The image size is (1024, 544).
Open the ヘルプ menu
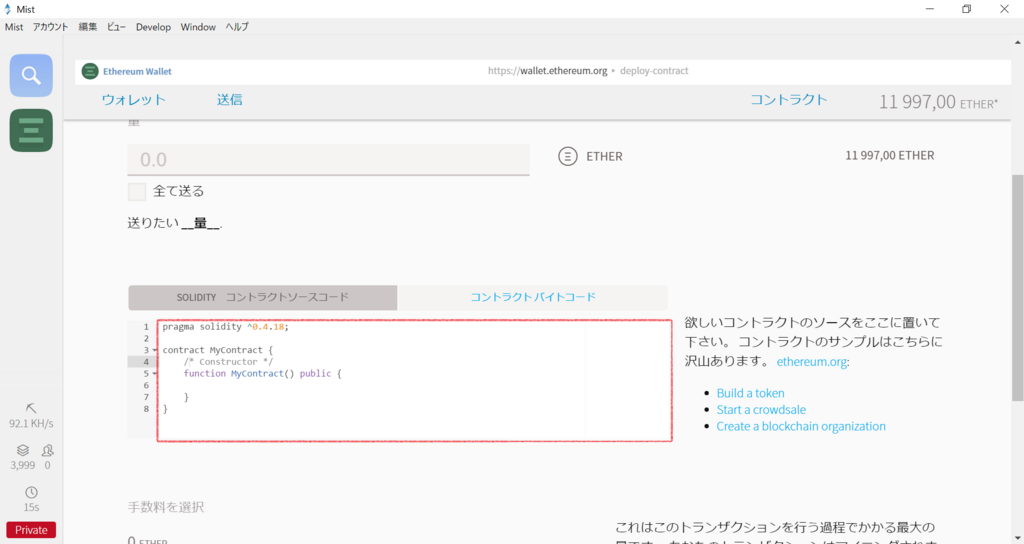pos(237,27)
